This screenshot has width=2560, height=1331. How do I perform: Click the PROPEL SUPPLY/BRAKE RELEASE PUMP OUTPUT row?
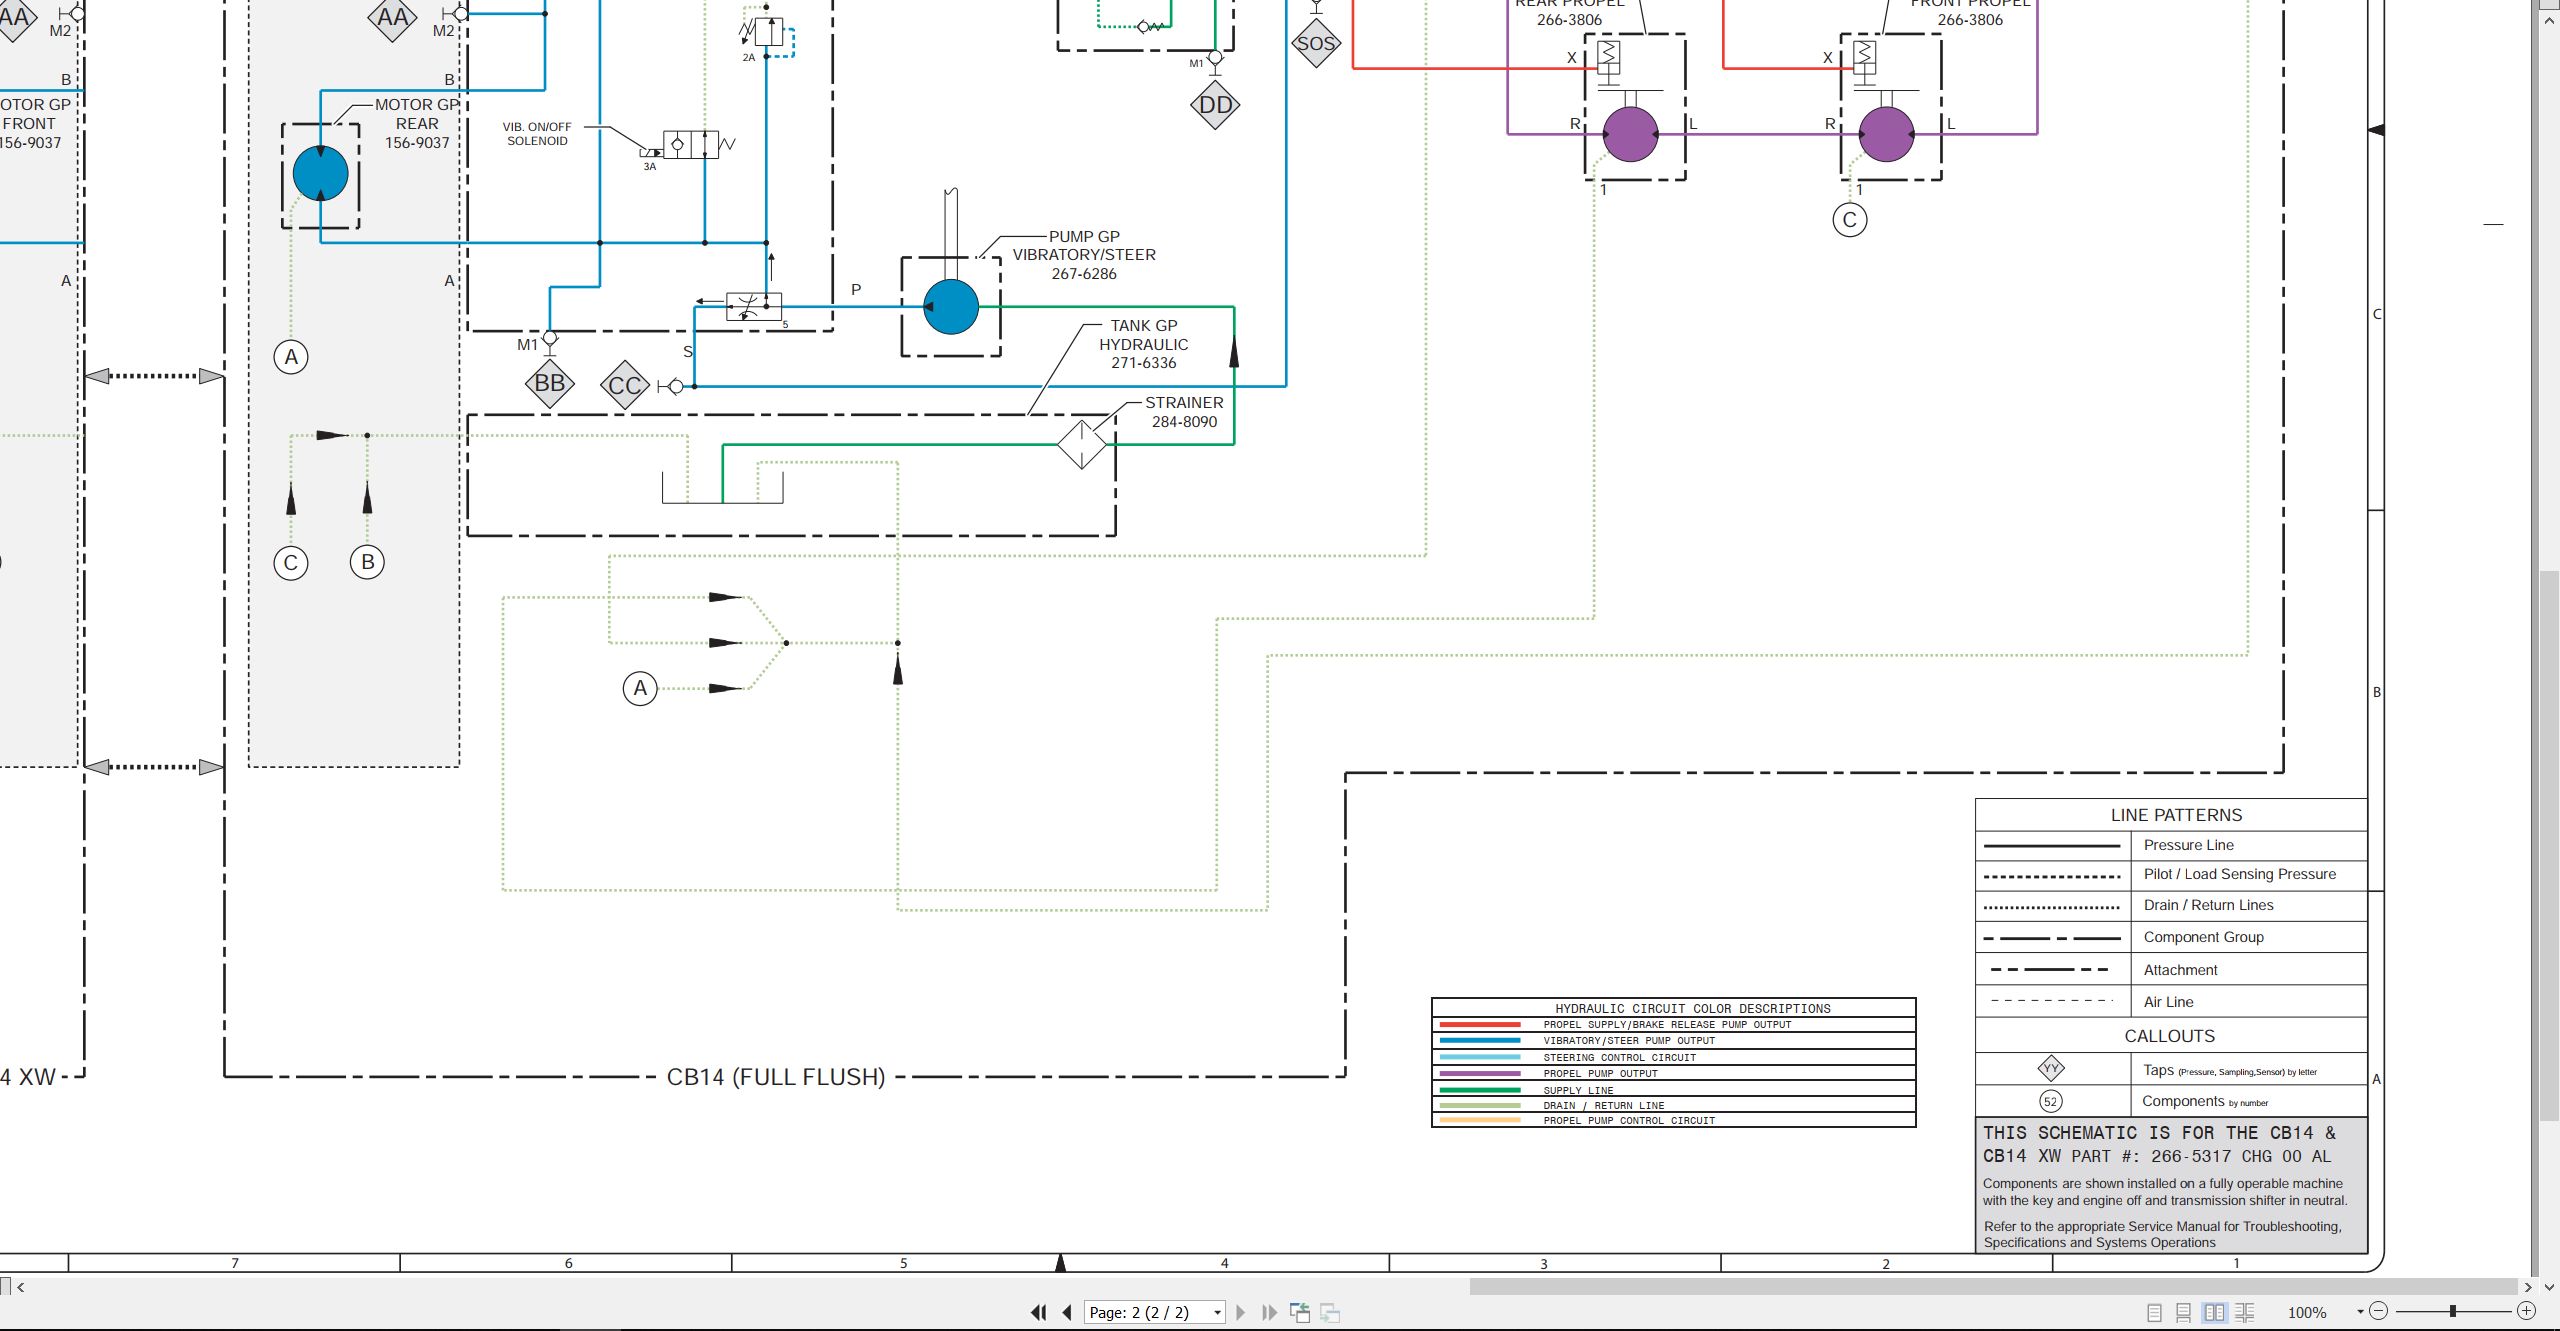coord(1674,1025)
